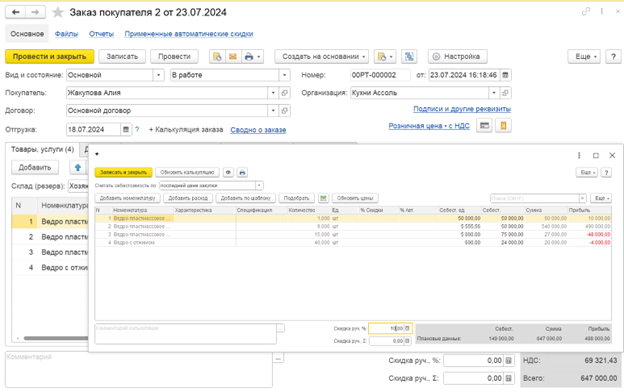624x392 pixels.
Task: Expand cost calculation method dropdown
Action: pyautogui.click(x=259, y=185)
